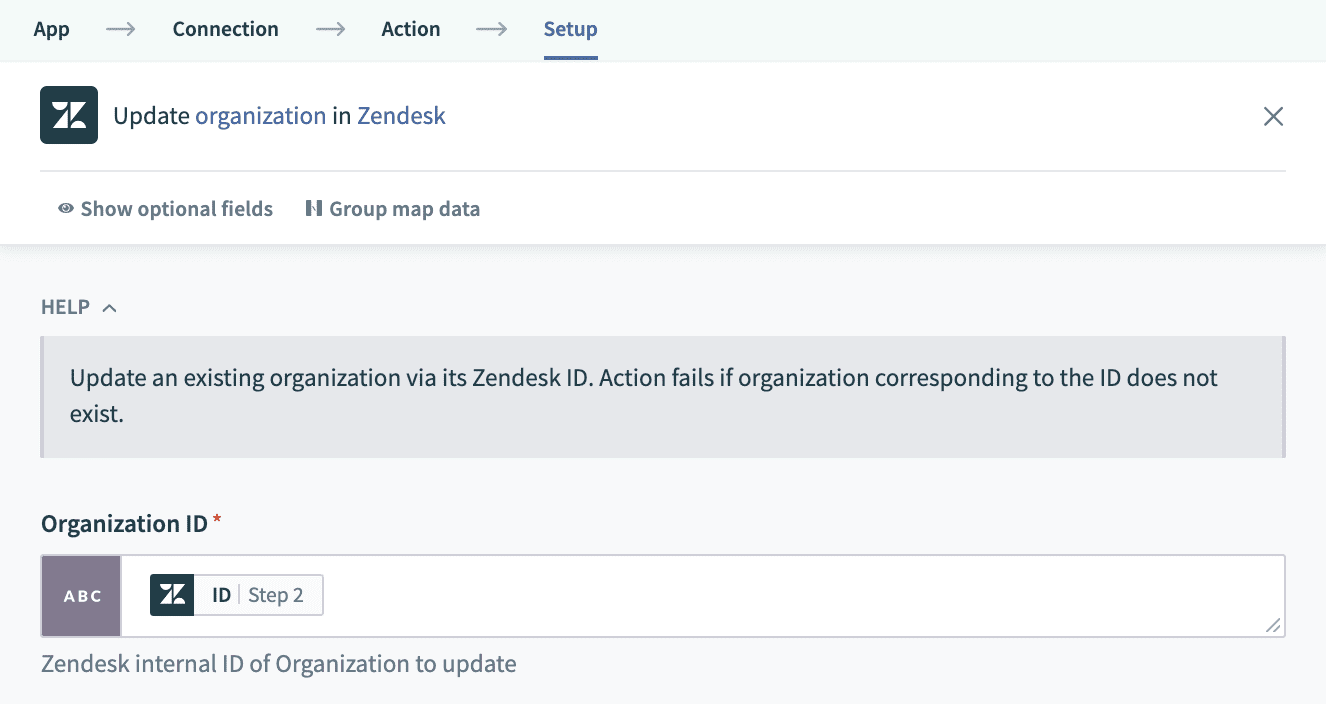Click the arrow icon between App and Connection

[x=120, y=30]
